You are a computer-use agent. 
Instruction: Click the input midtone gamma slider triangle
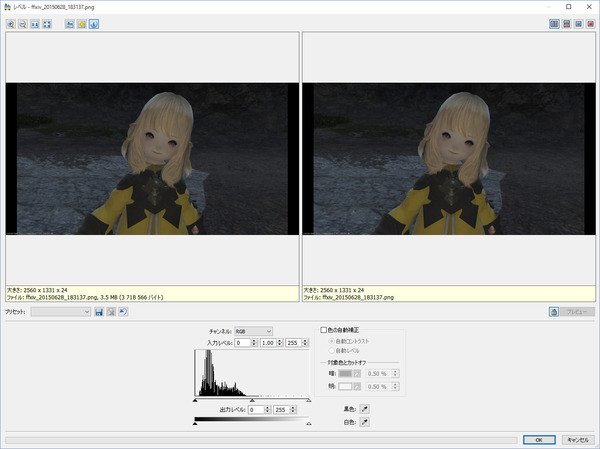coord(252,400)
